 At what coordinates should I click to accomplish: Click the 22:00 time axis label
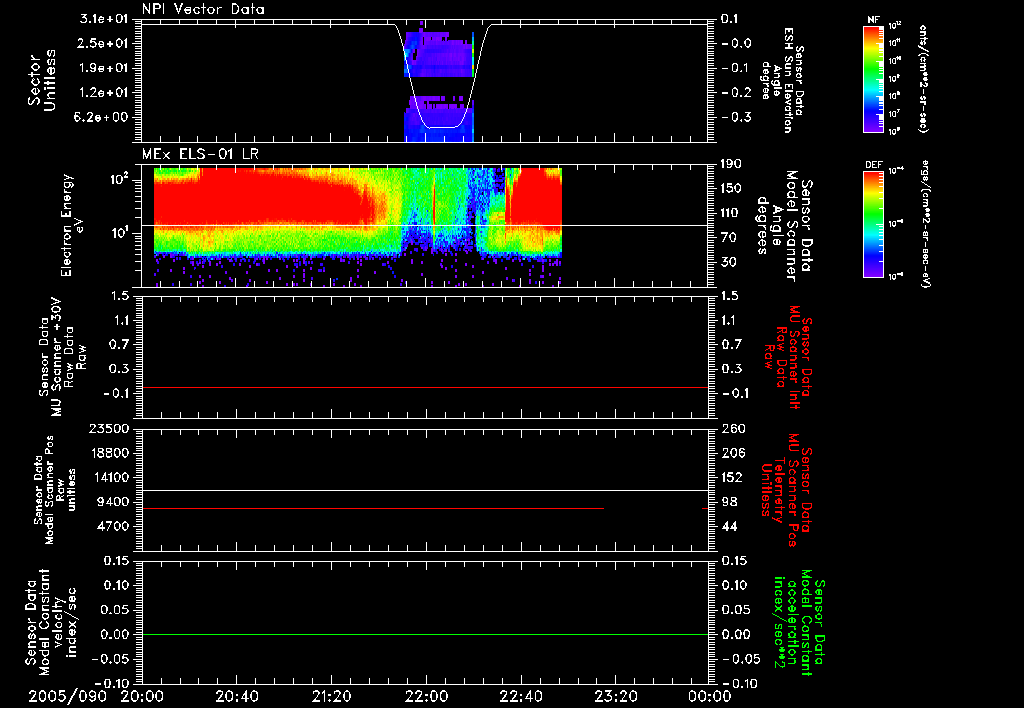426,697
